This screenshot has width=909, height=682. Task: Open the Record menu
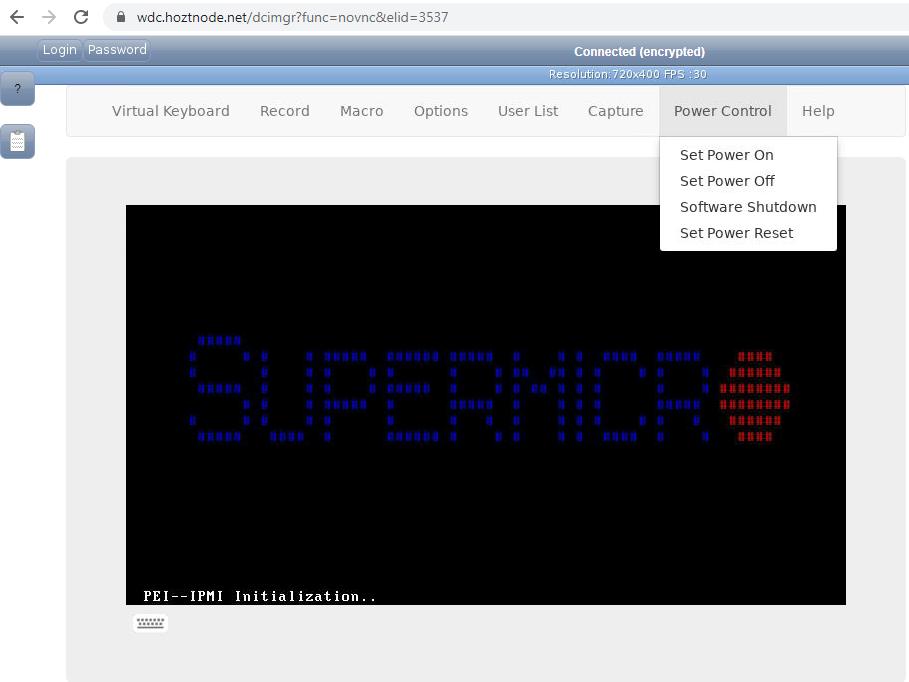[x=285, y=111]
